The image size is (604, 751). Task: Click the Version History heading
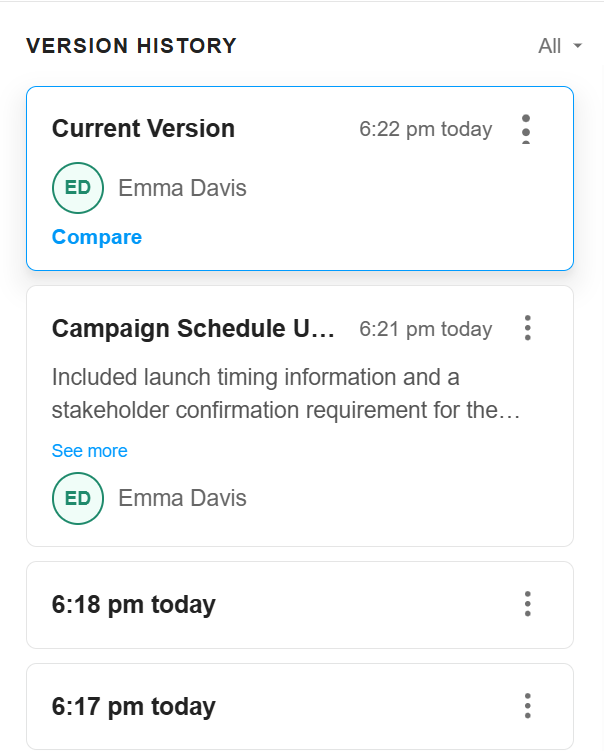[131, 46]
